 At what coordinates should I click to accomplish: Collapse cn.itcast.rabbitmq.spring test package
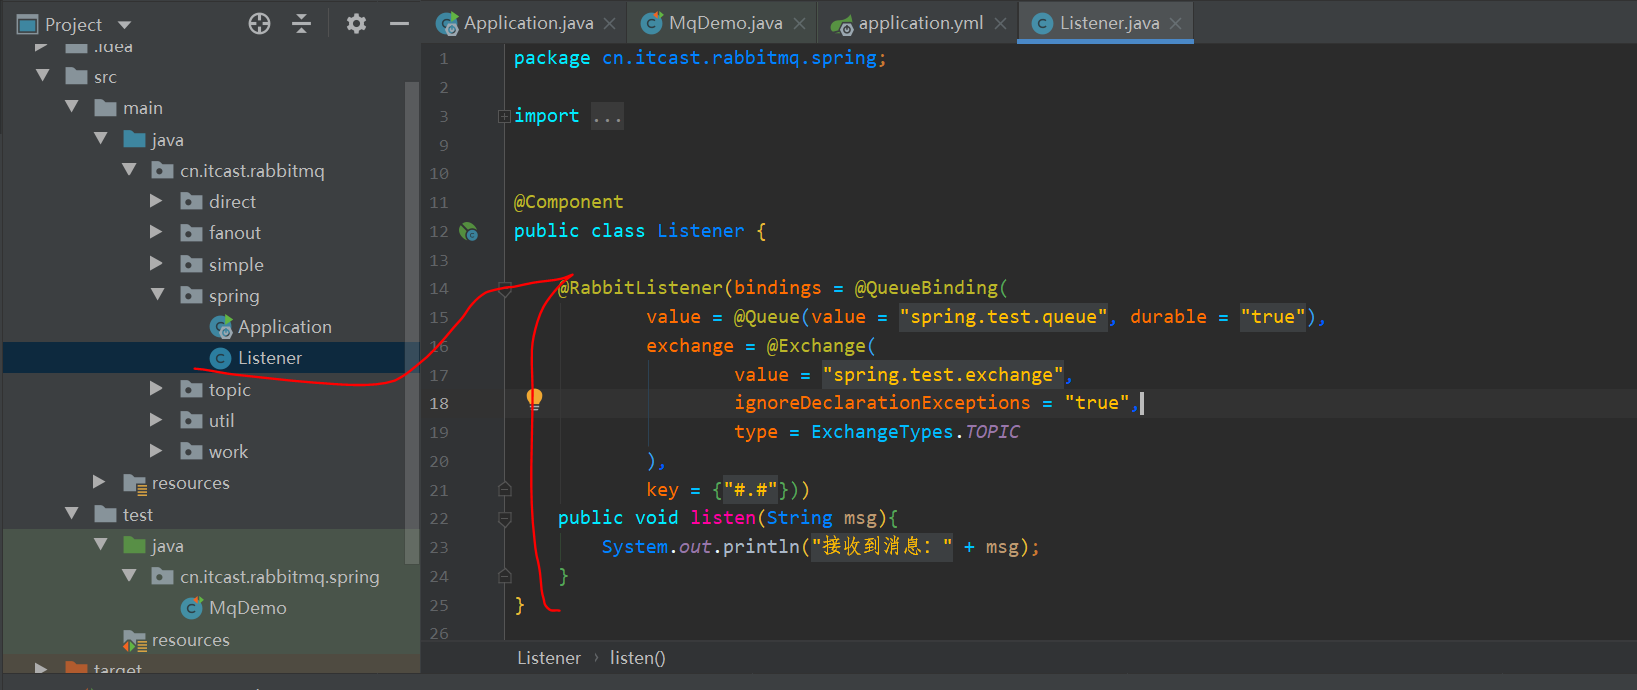[x=129, y=576]
